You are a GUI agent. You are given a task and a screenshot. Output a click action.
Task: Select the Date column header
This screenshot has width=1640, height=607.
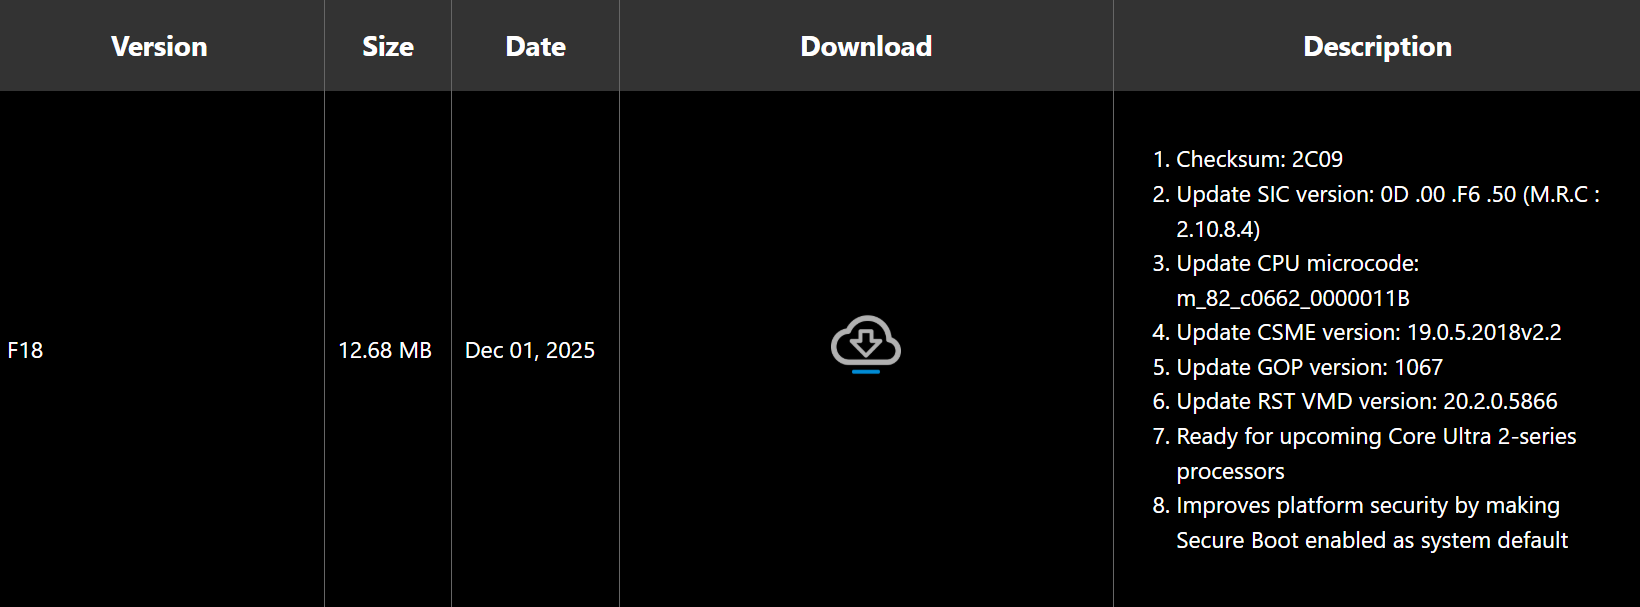tap(536, 46)
